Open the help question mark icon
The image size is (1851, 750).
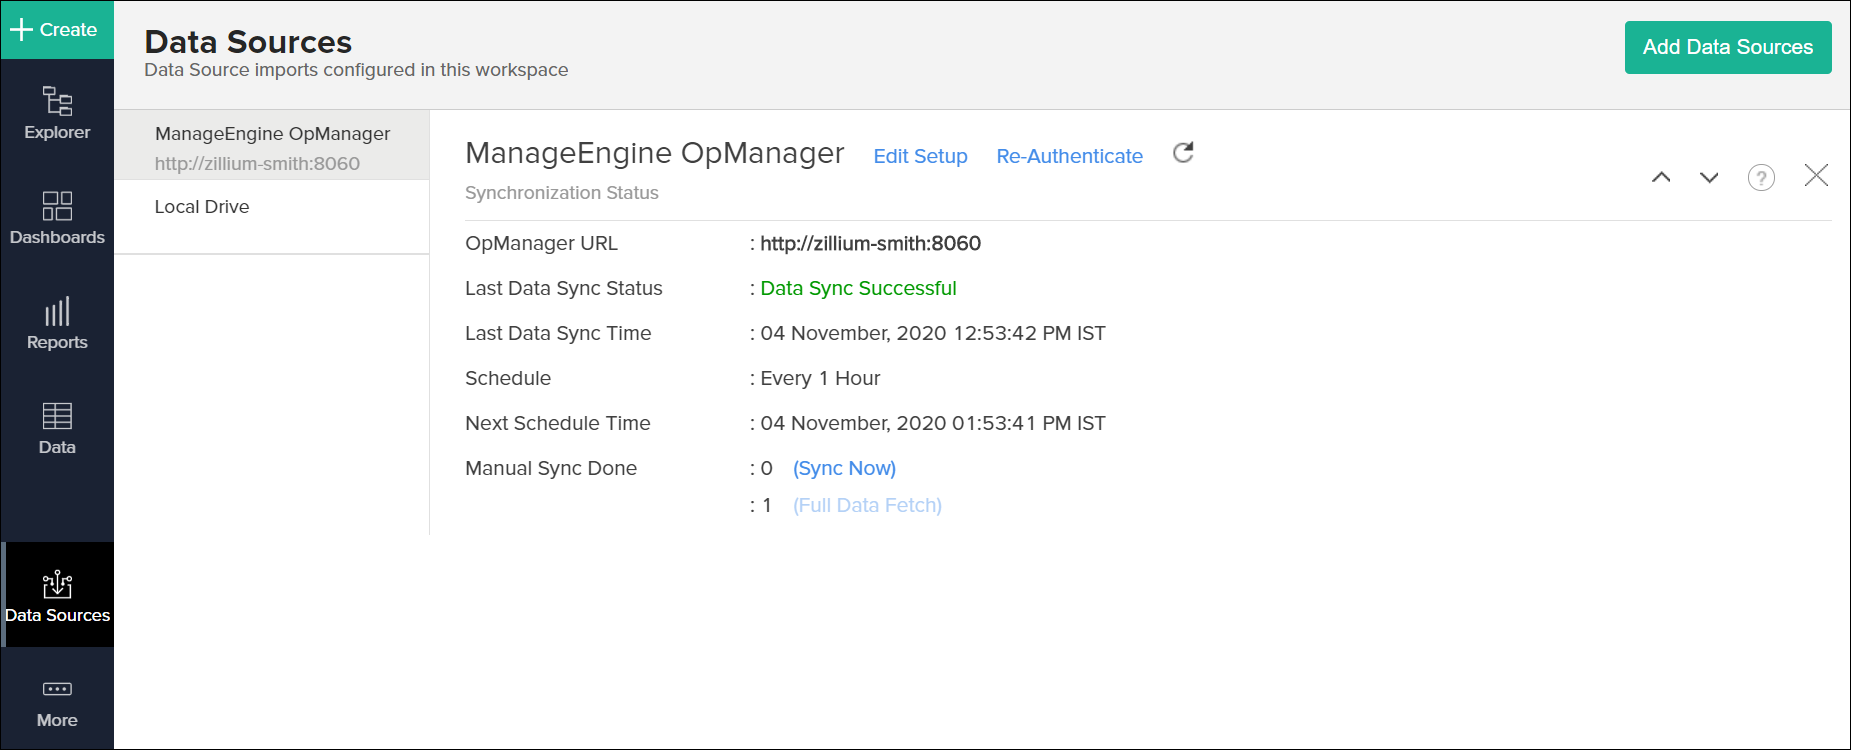[x=1760, y=178]
